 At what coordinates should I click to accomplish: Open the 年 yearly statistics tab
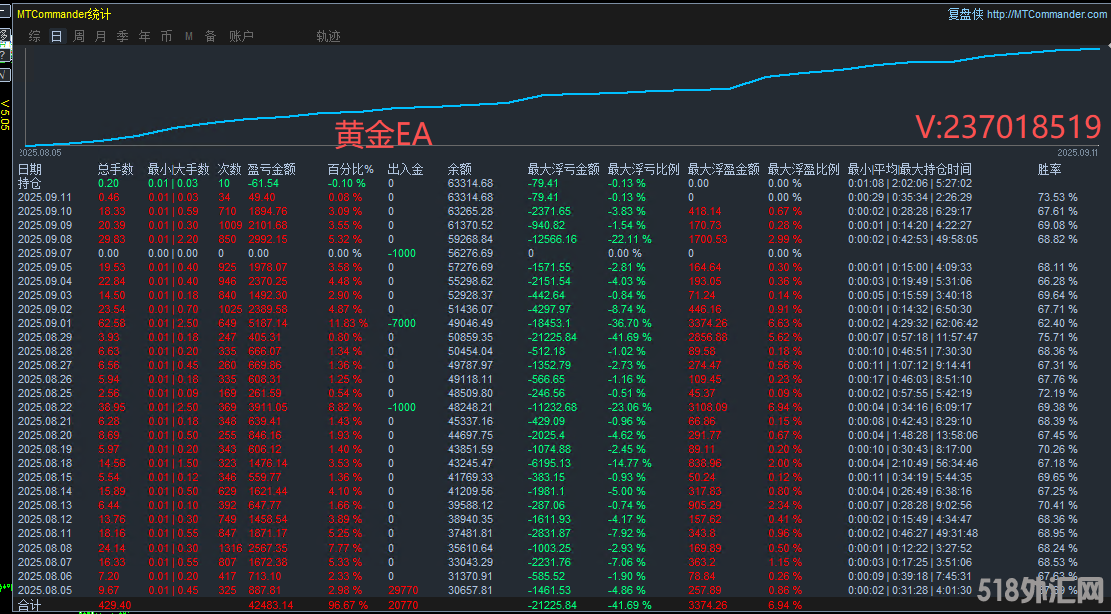(144, 36)
